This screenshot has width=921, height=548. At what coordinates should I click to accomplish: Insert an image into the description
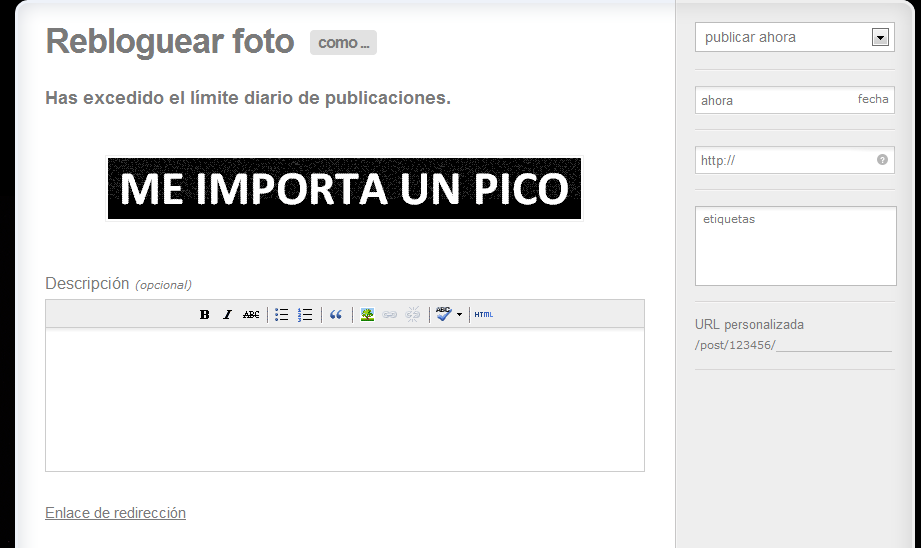click(367, 315)
